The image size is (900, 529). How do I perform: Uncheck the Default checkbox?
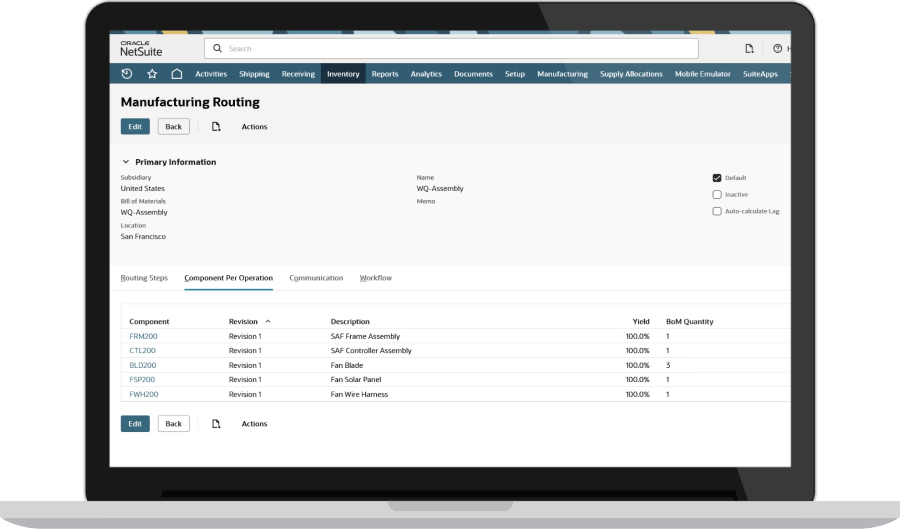717,178
